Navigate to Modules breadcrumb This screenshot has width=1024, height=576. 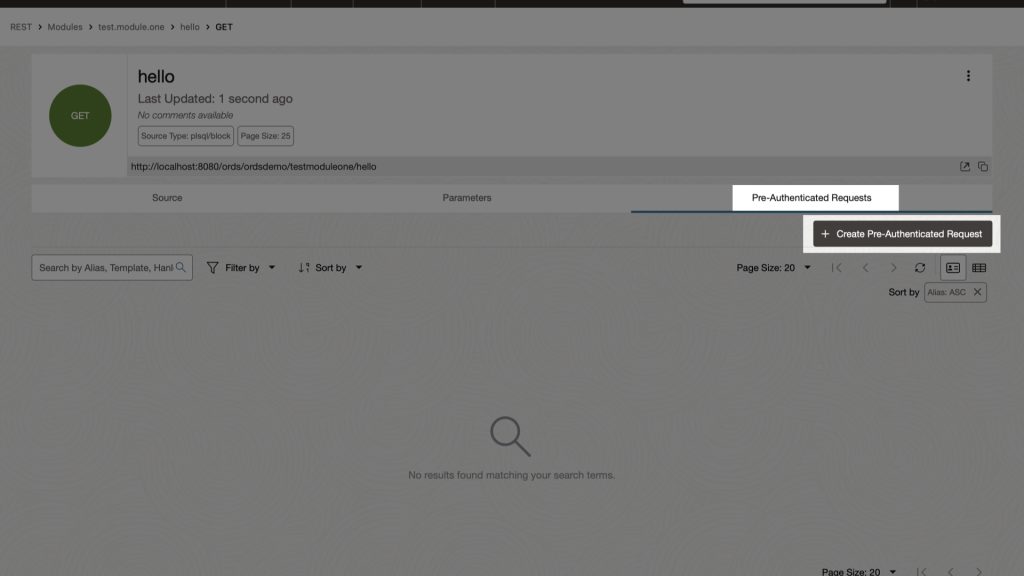click(65, 27)
